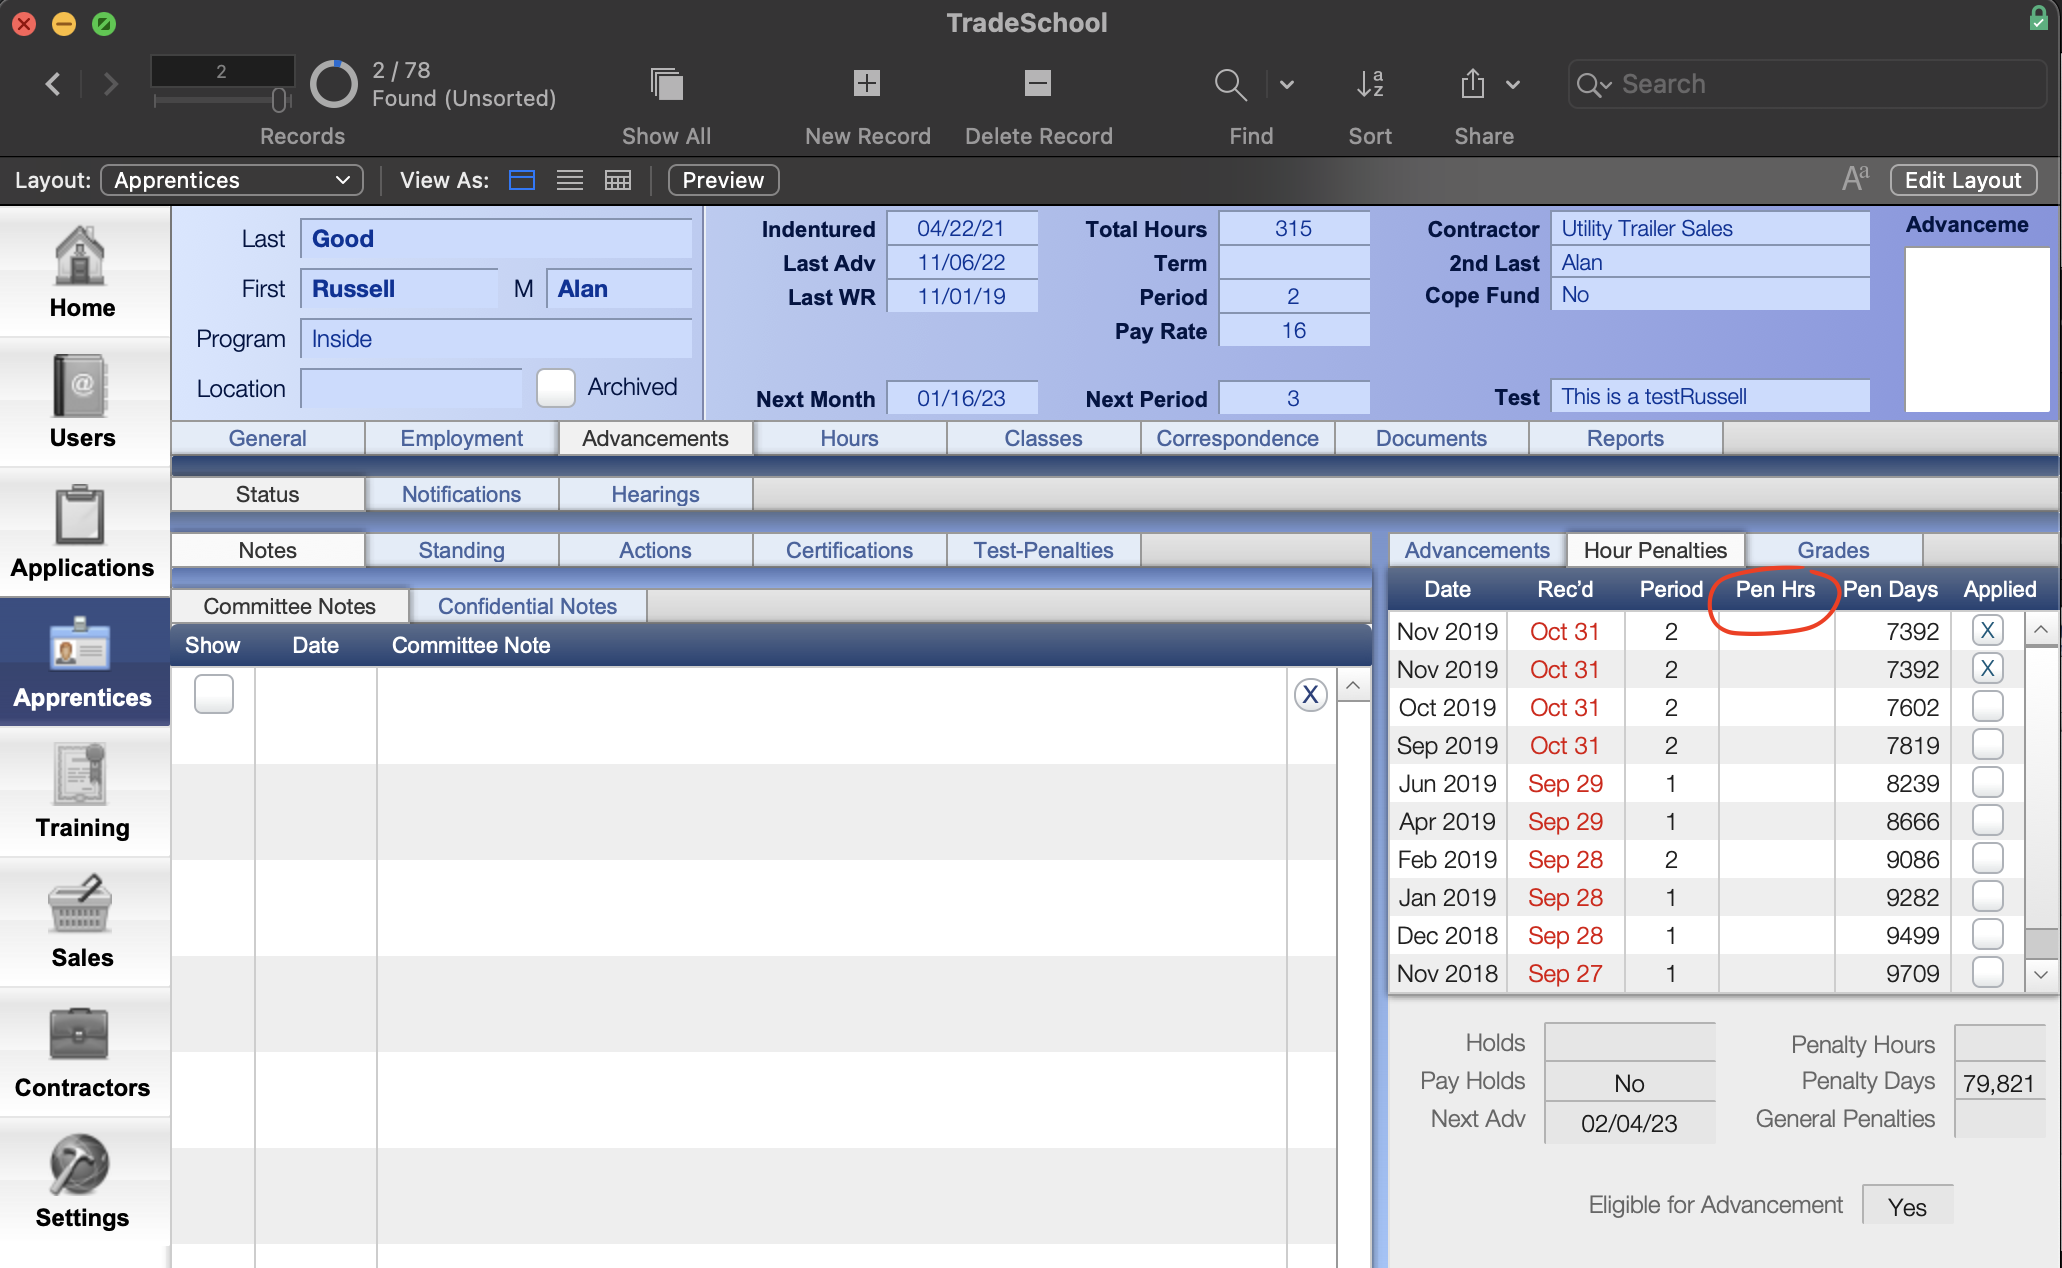Image resolution: width=2062 pixels, height=1268 pixels.
Task: Click the Preview button
Action: click(x=723, y=178)
